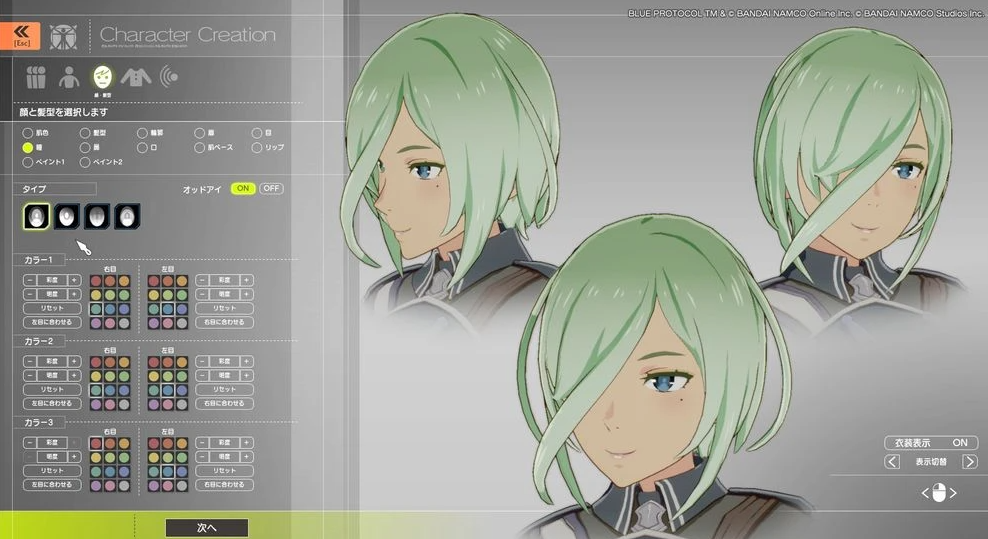Decrease カラー3 right-eye 彩度 with minus
Viewport: 988px width, 539px height.
(x=30, y=443)
